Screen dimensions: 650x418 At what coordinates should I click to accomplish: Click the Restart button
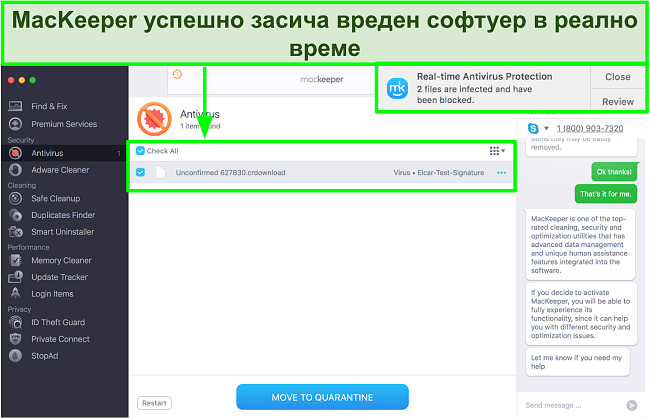coord(154,403)
